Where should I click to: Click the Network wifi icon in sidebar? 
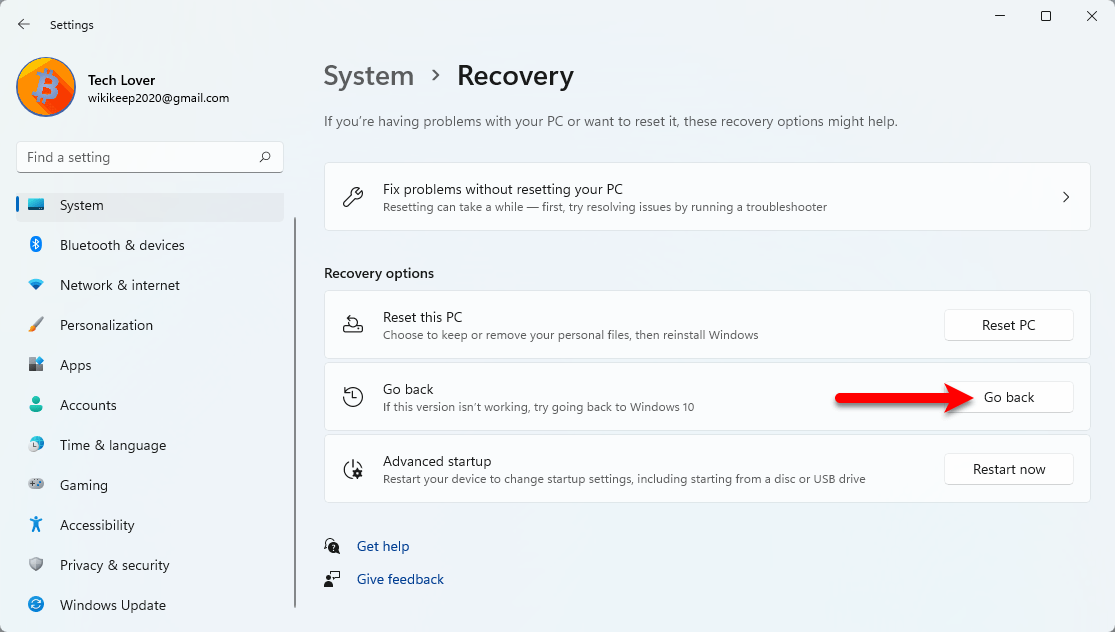pos(36,285)
